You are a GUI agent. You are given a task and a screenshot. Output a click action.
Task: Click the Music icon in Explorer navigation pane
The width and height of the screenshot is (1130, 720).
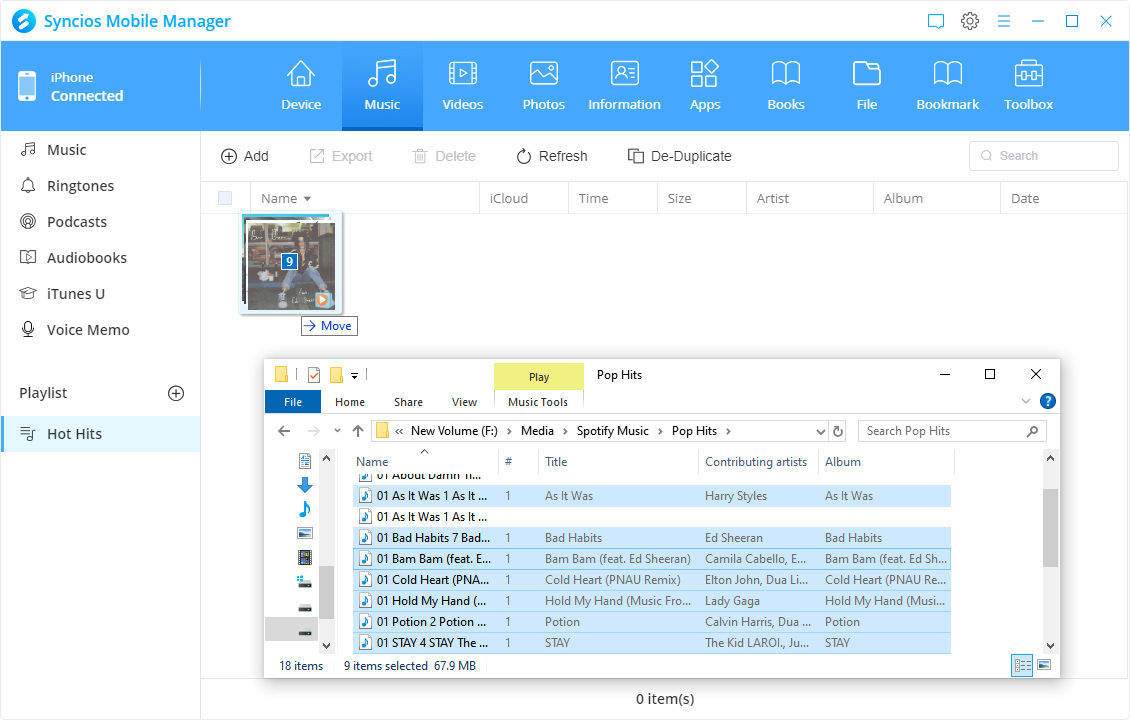click(x=305, y=510)
